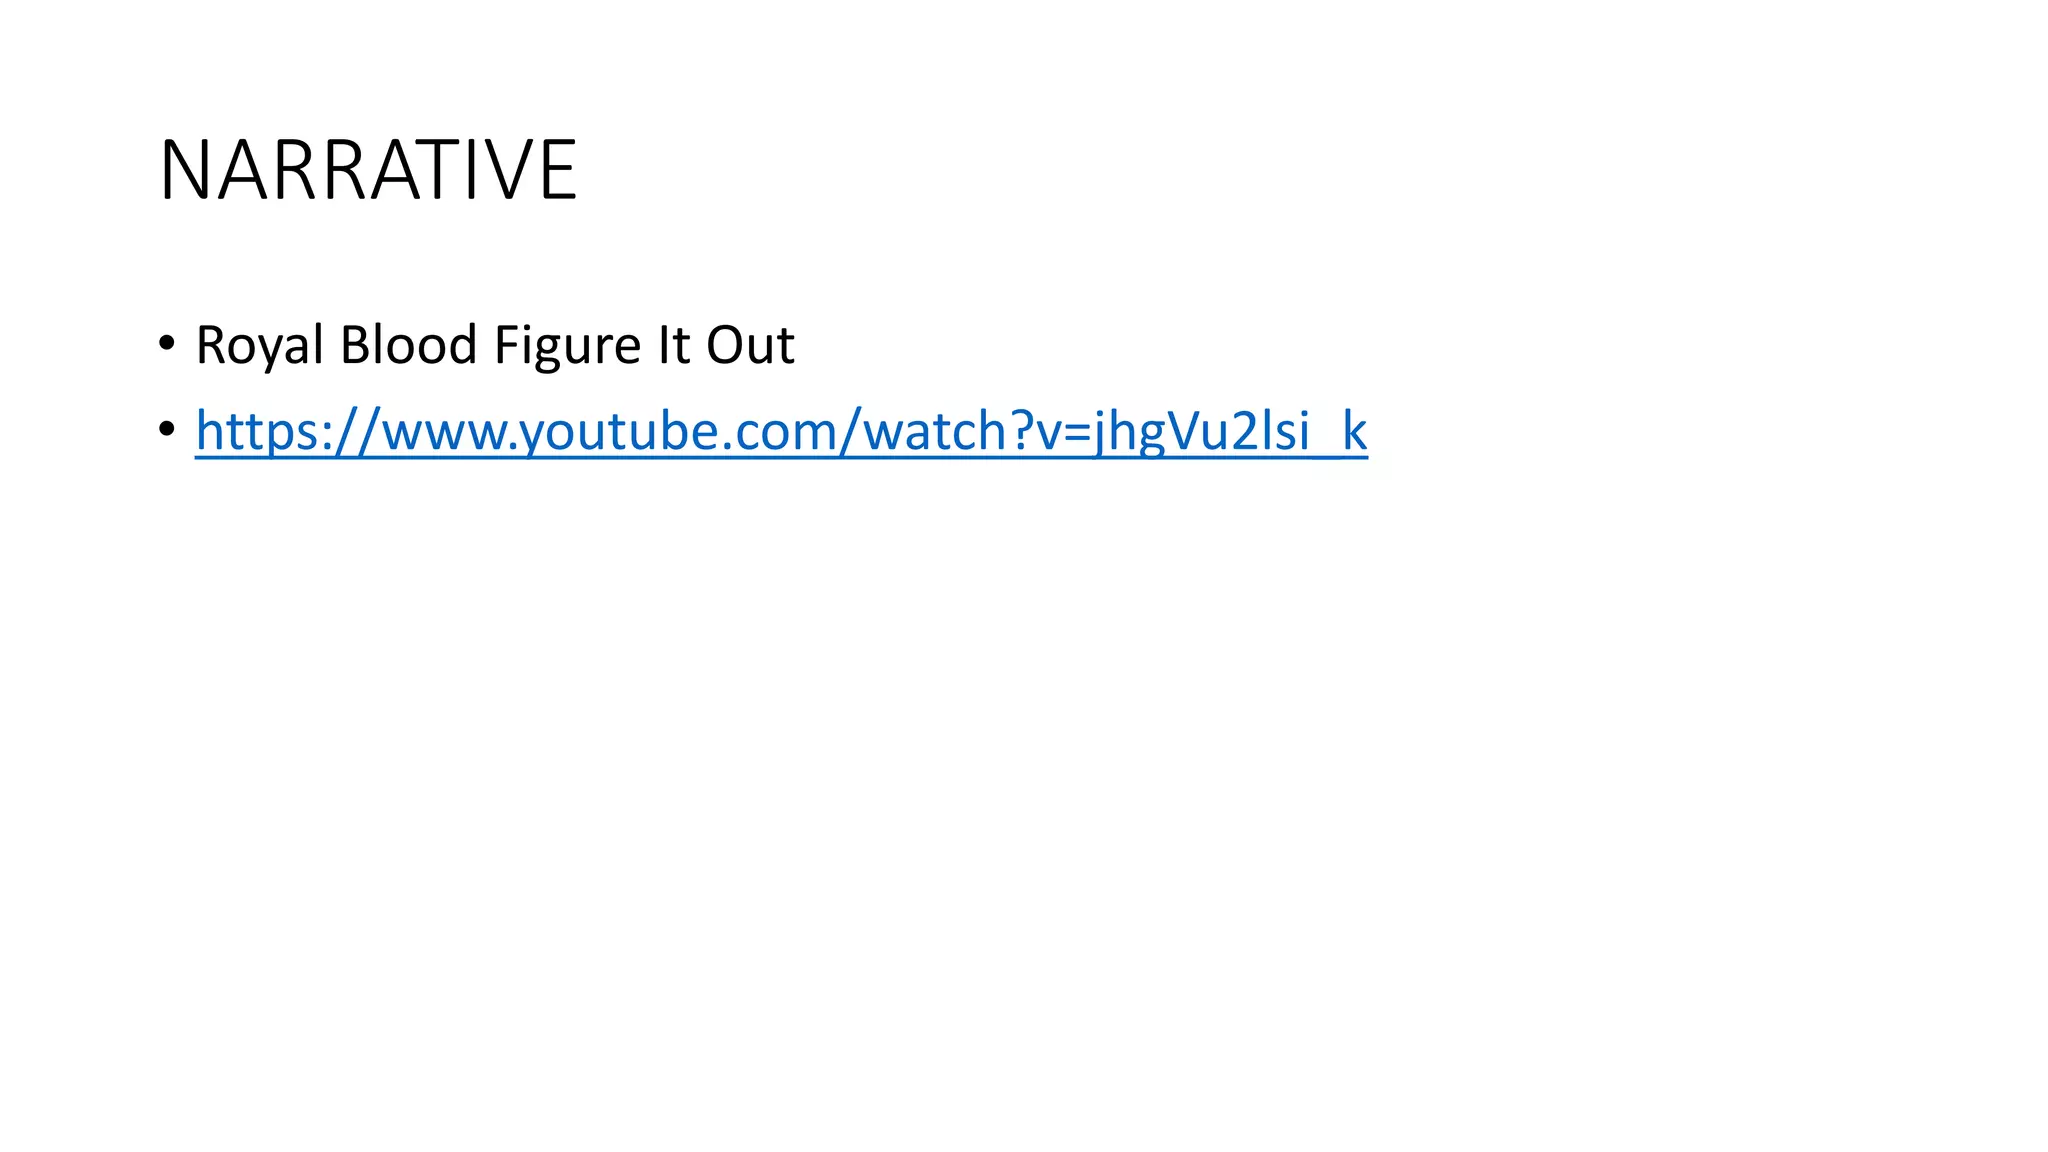The image size is (2048, 1152).
Task: Click the word Out in first bullet
Action: point(750,344)
